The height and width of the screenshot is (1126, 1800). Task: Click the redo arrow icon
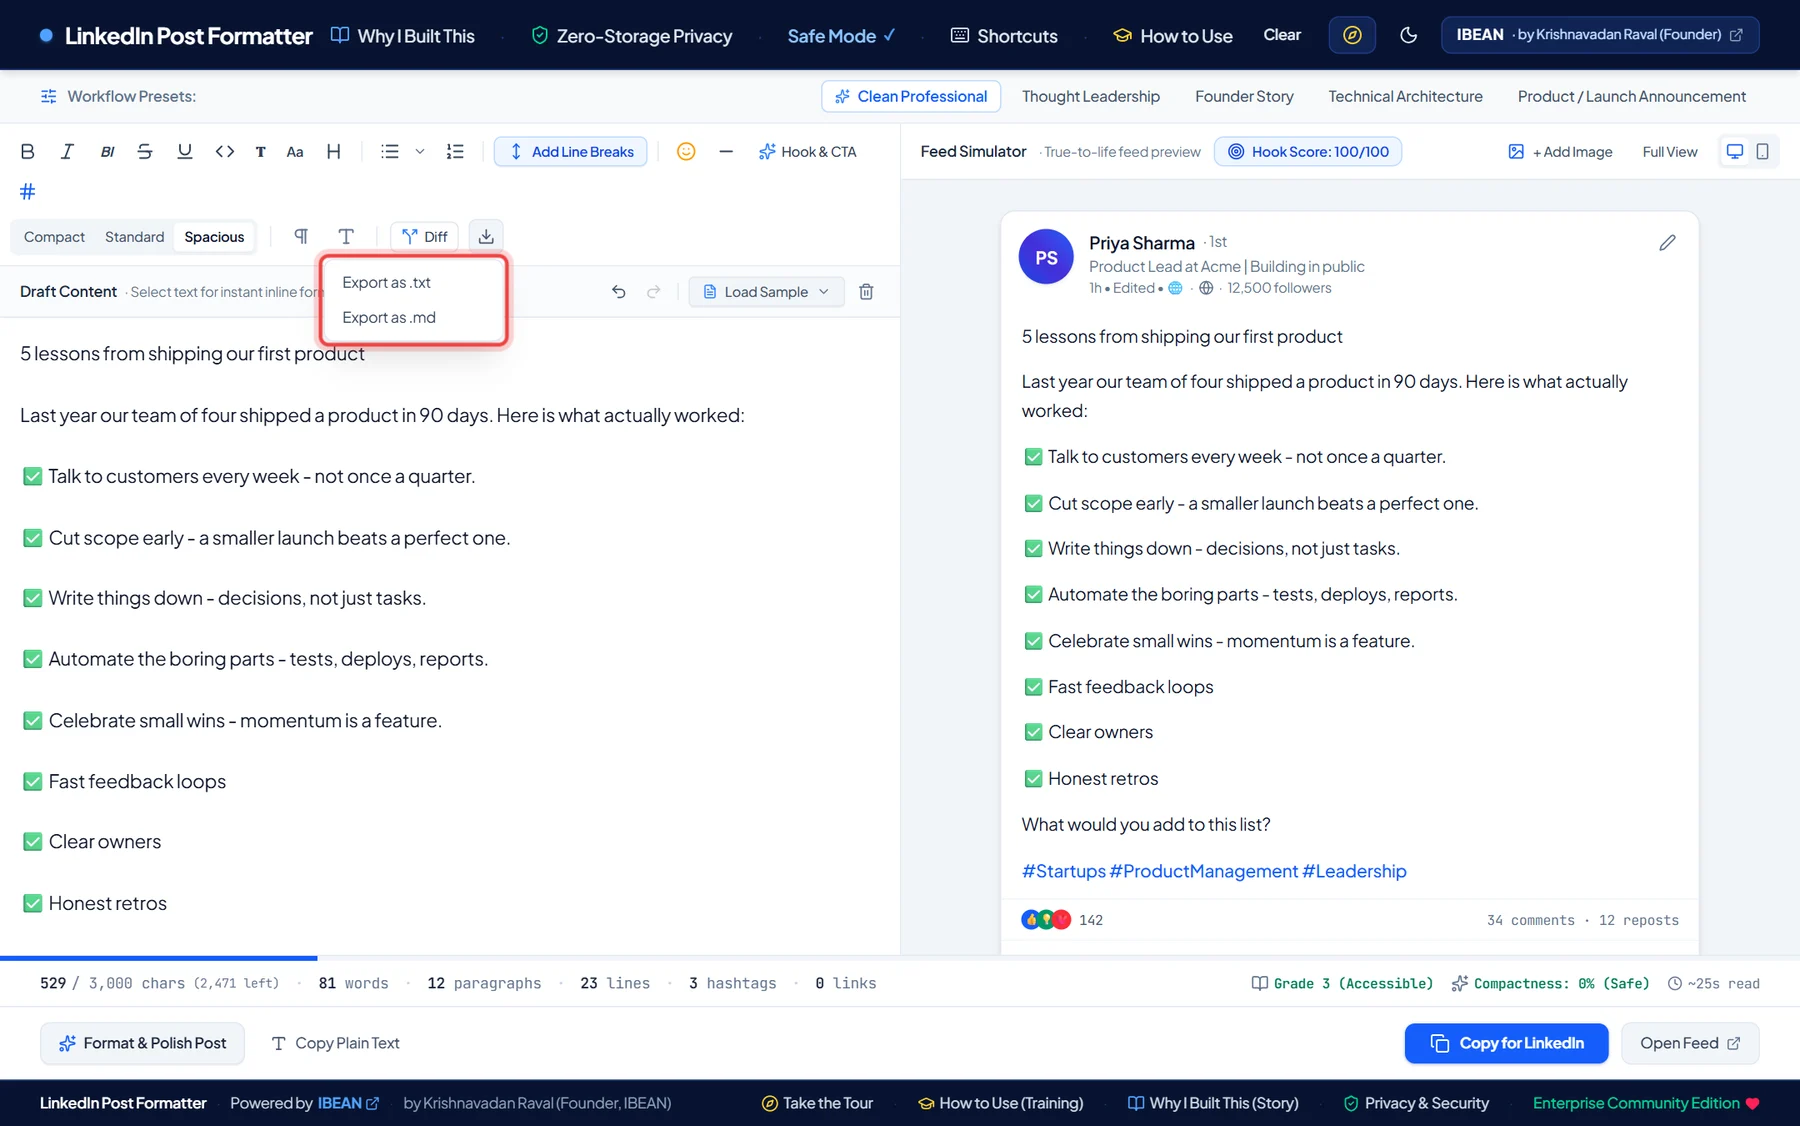point(654,292)
